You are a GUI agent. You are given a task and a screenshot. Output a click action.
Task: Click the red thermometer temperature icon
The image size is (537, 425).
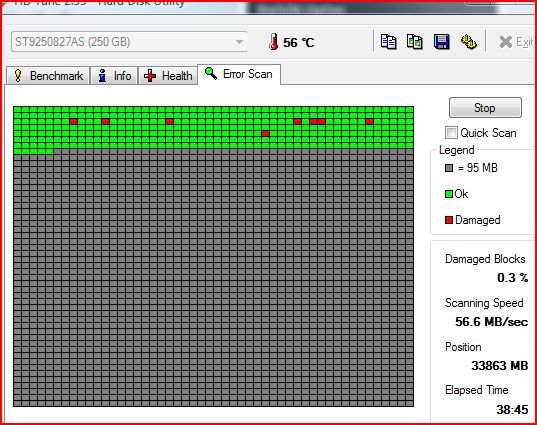tap(273, 42)
